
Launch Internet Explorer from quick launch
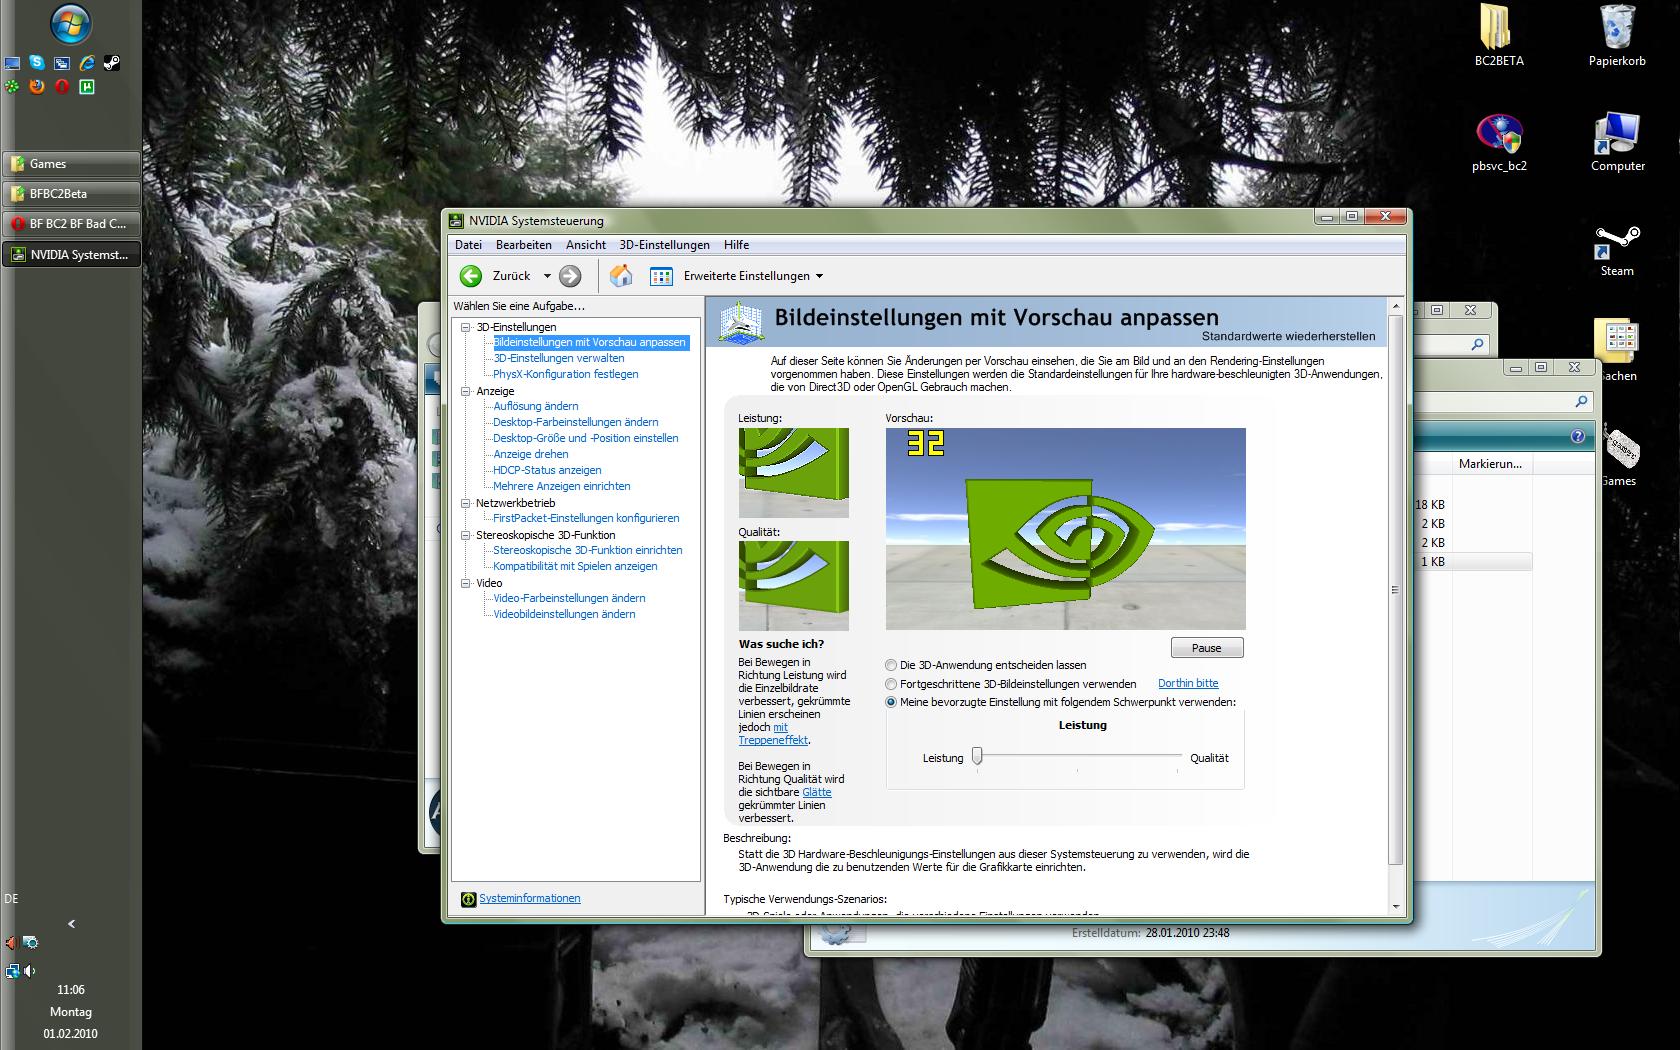[x=87, y=63]
